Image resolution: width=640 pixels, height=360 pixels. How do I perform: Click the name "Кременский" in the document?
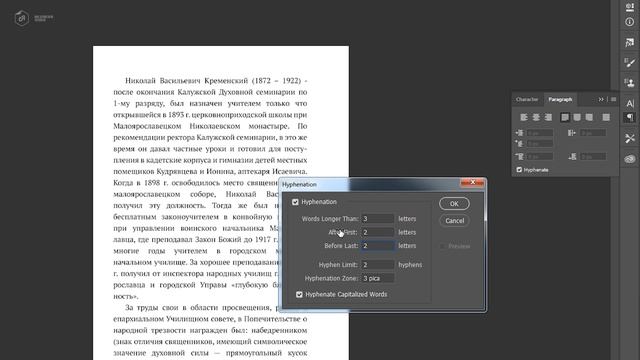pyautogui.click(x=226, y=81)
